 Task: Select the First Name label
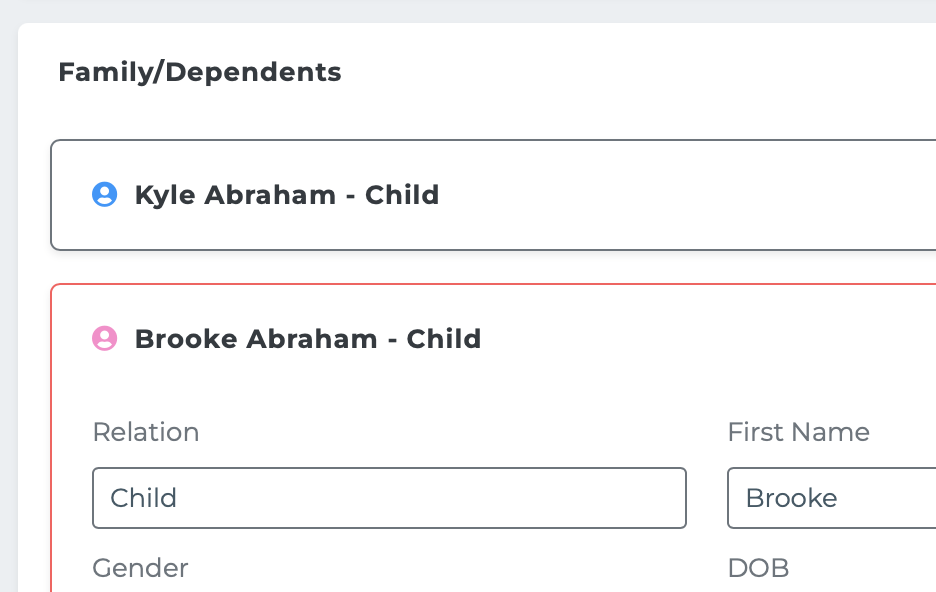click(x=799, y=431)
